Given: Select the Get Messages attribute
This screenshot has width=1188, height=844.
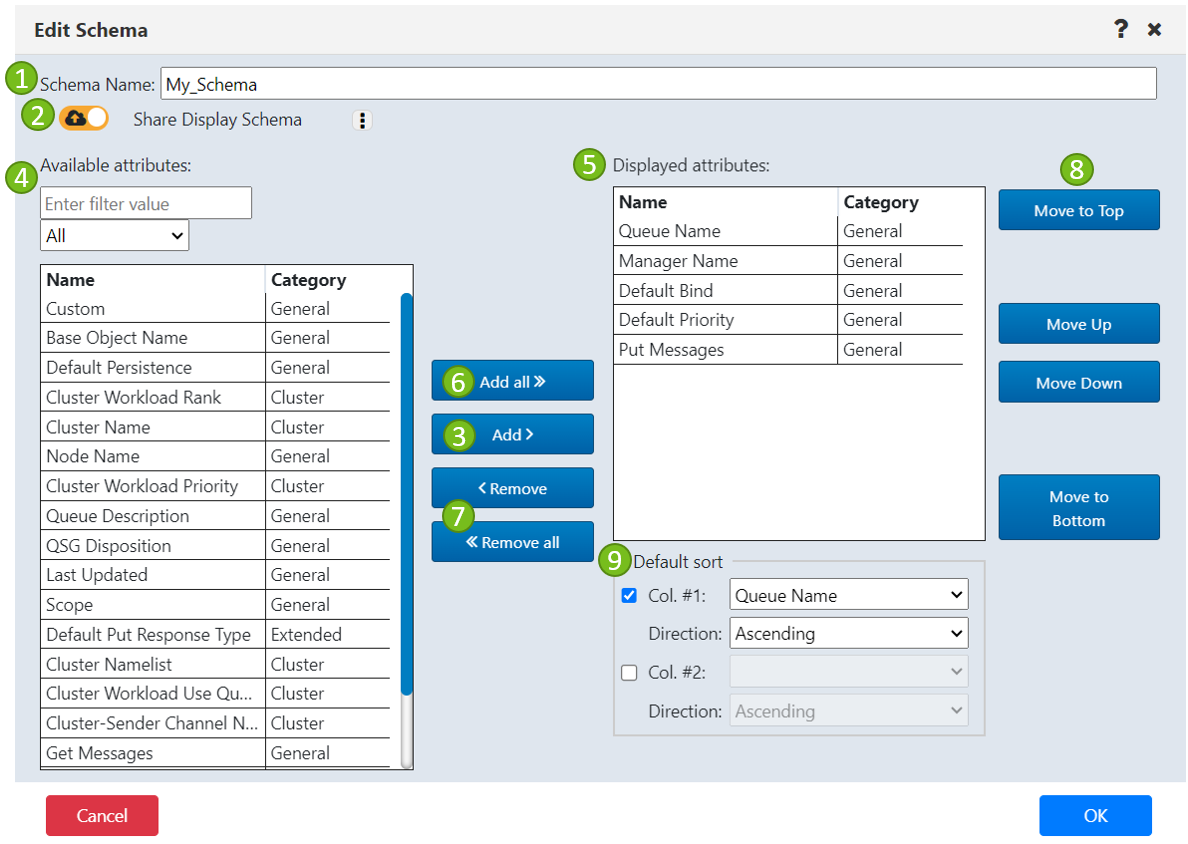Looking at the screenshot, I should 215,752.
